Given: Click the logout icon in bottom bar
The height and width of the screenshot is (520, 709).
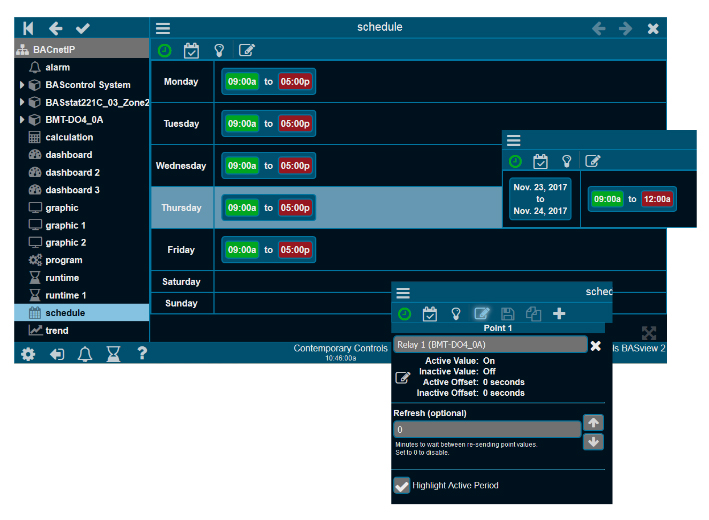Looking at the screenshot, I should click(x=57, y=353).
